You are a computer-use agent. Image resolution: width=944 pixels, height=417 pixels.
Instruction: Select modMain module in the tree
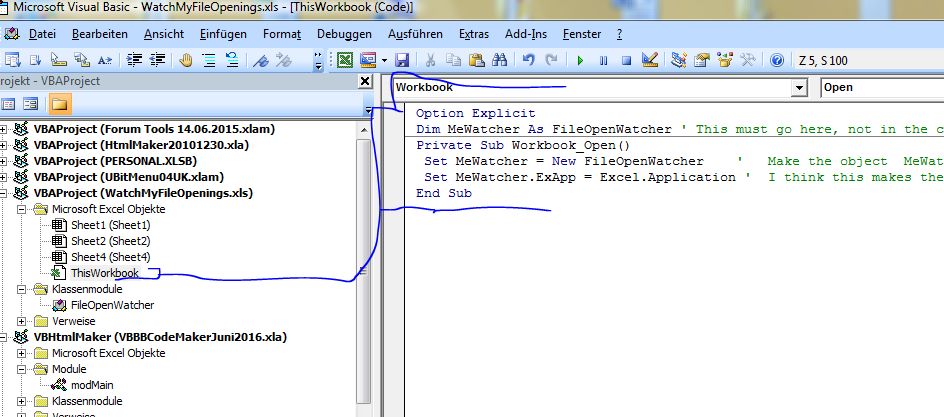92,385
